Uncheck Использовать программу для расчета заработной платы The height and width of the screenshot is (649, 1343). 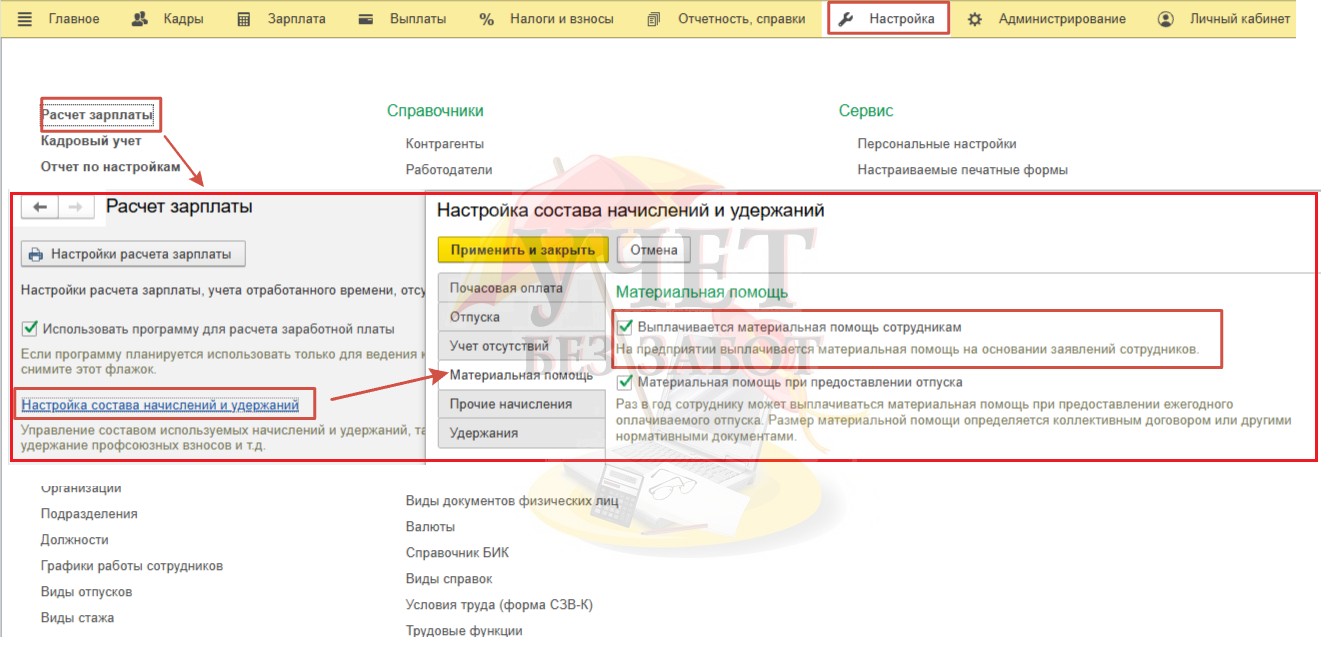point(30,328)
